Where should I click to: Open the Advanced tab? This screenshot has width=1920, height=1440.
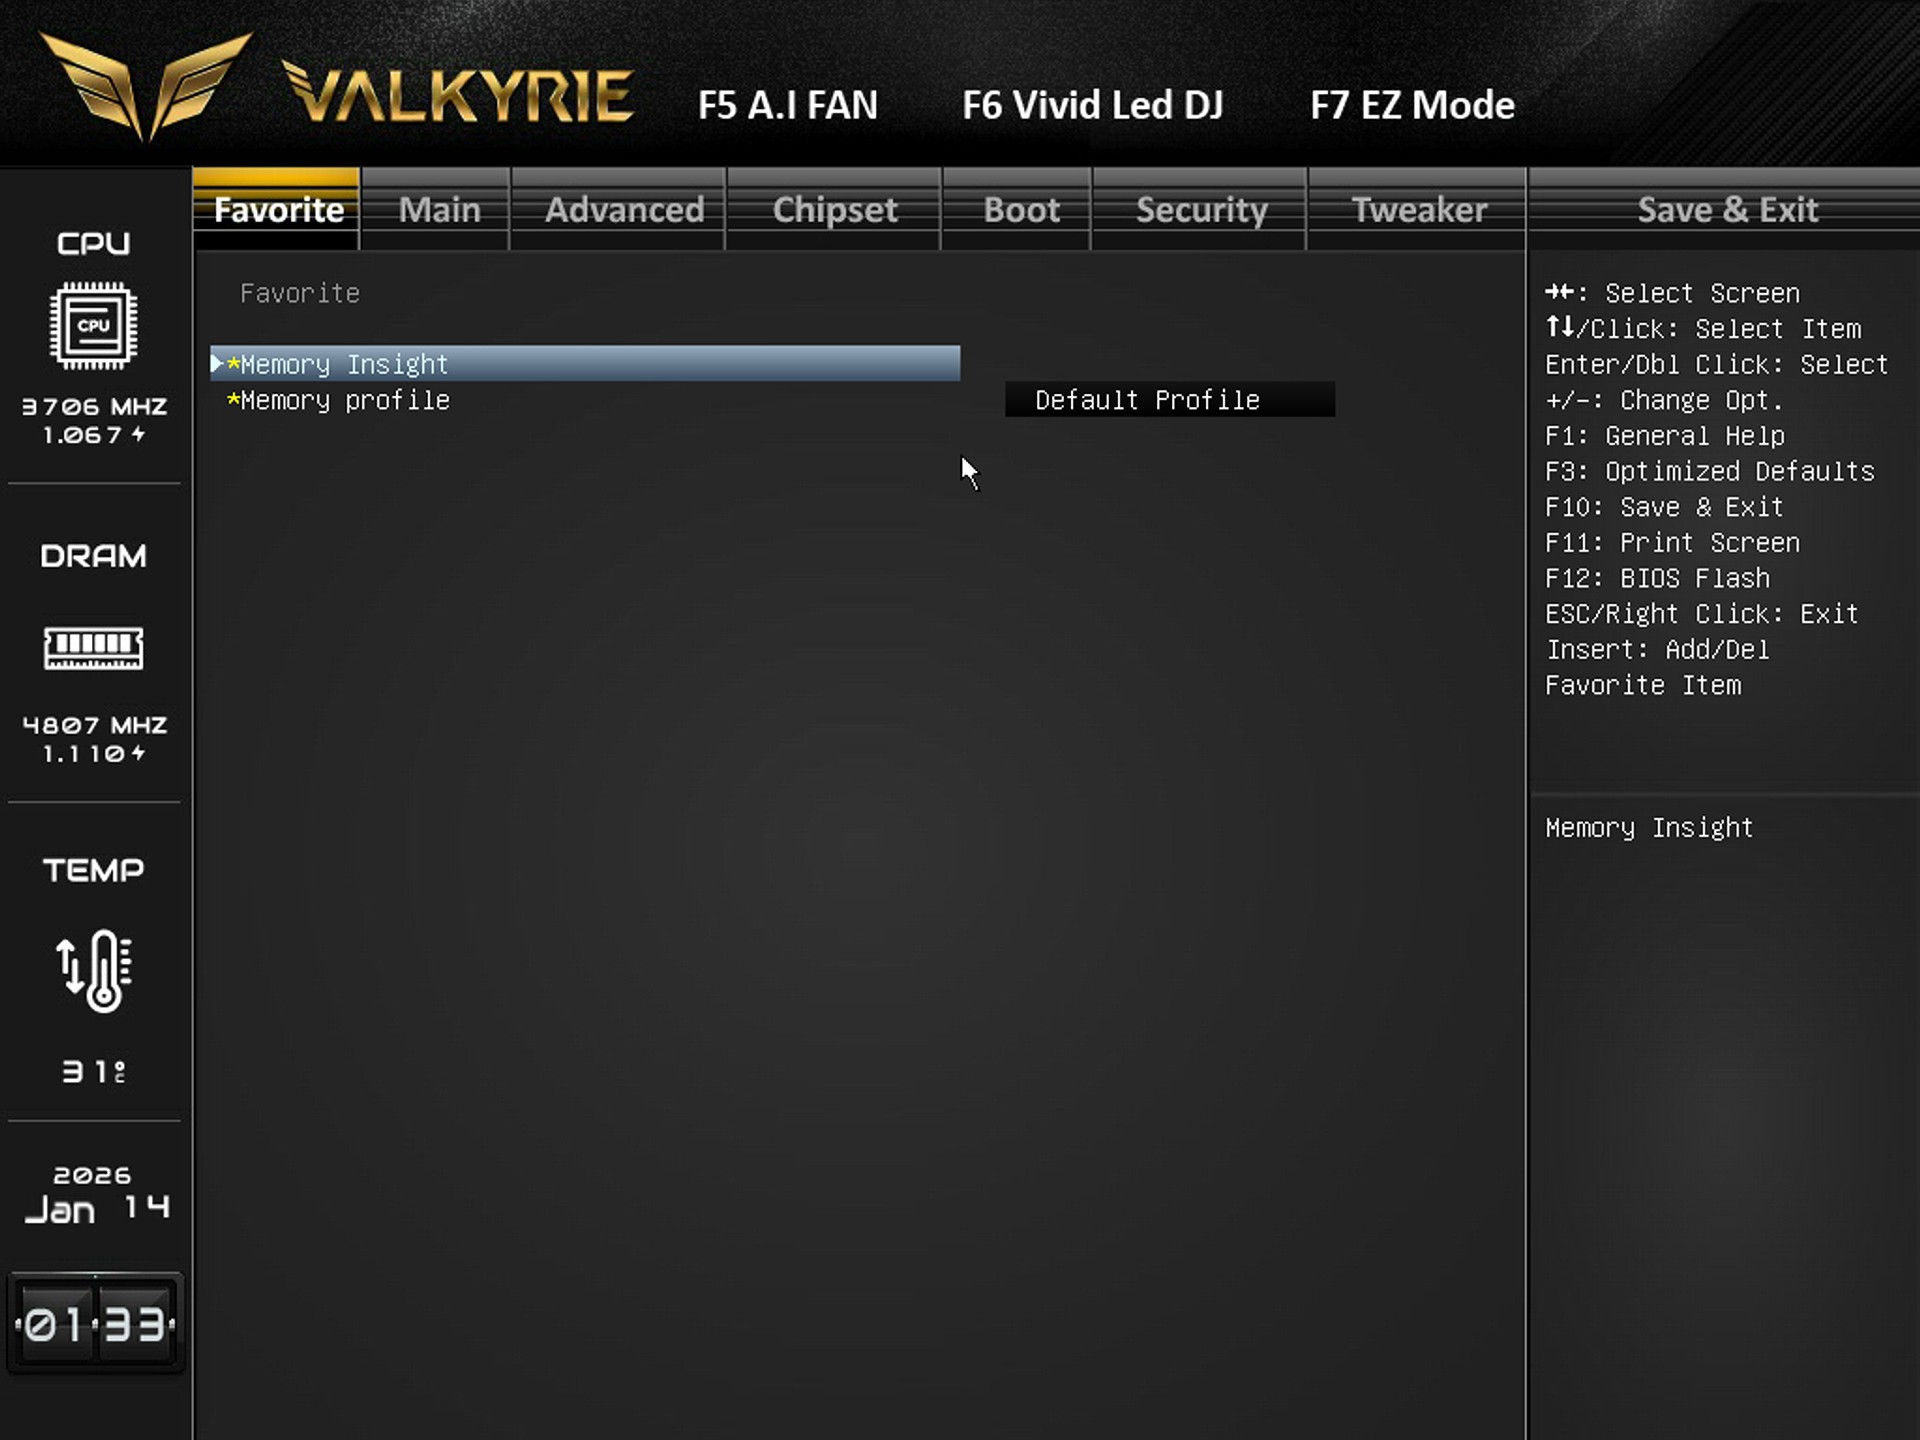coord(624,210)
